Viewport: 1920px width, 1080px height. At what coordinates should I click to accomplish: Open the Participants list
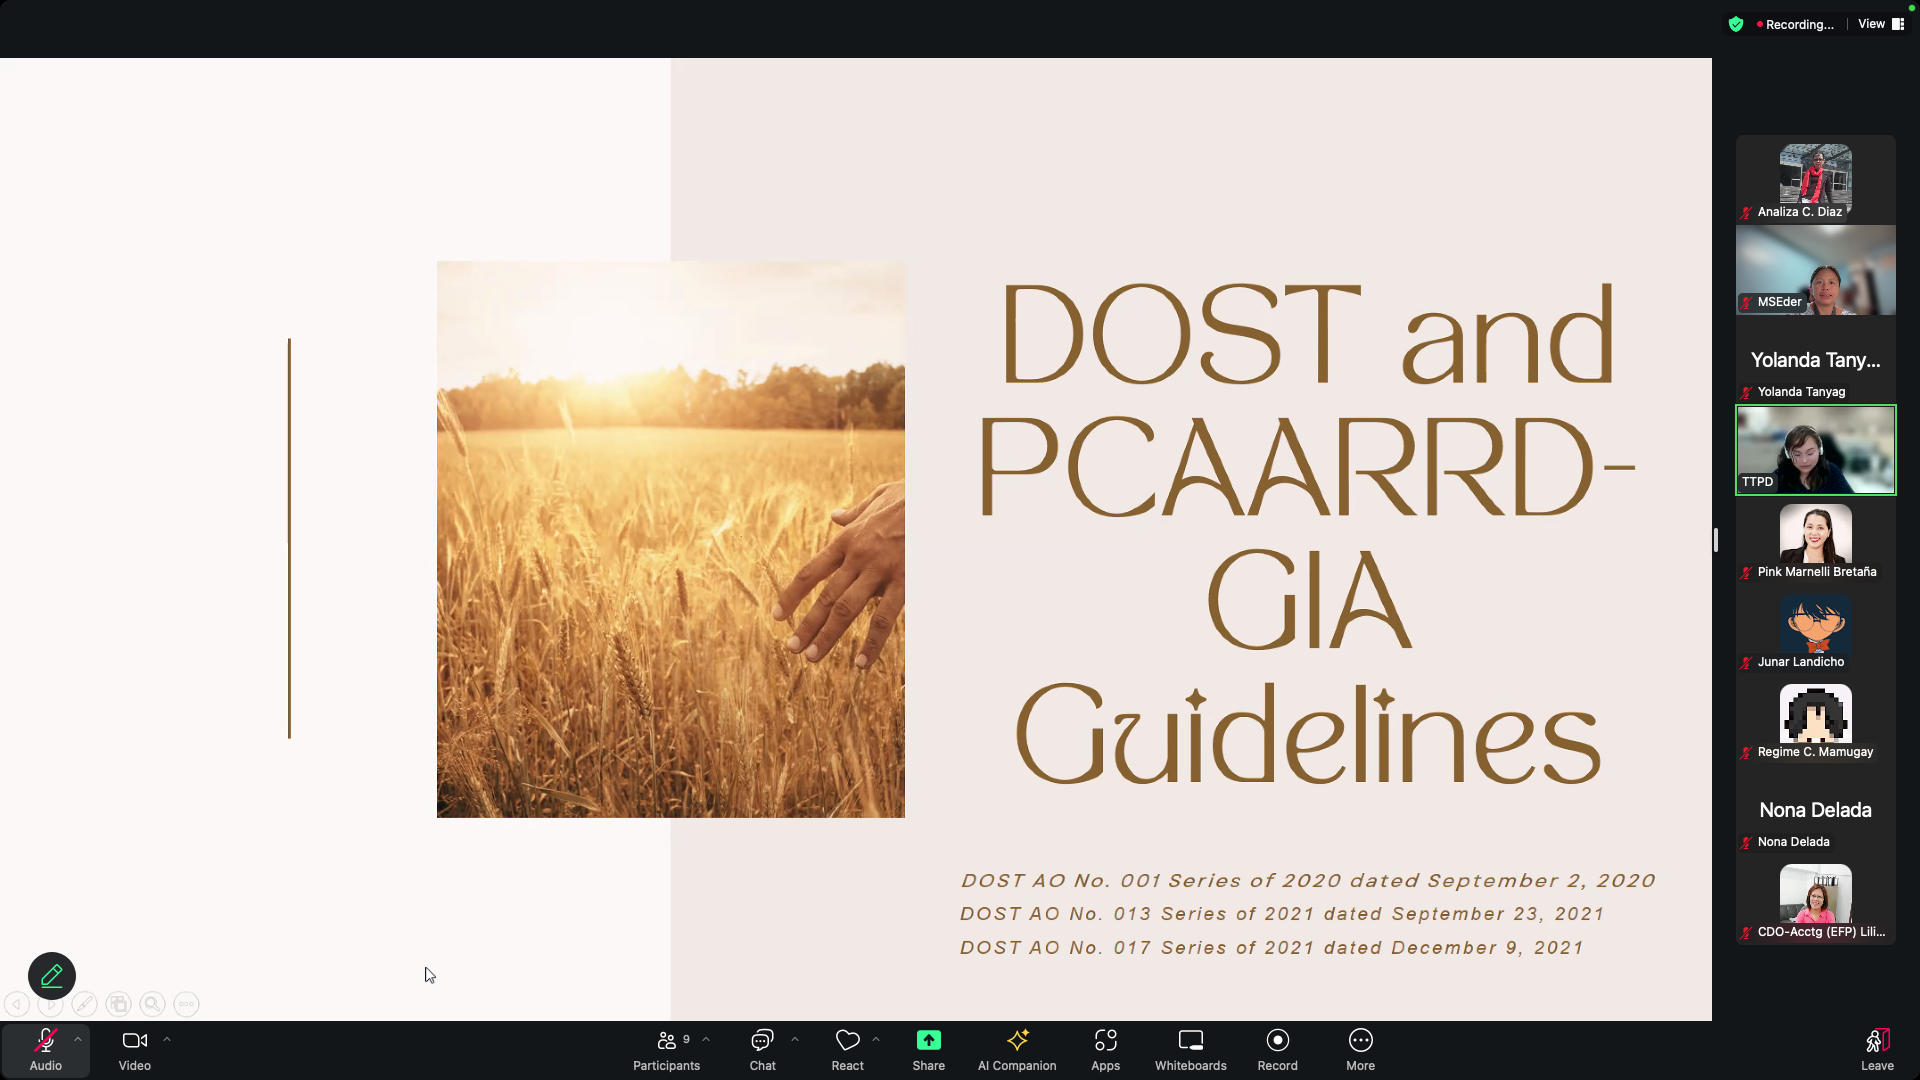pos(666,1049)
